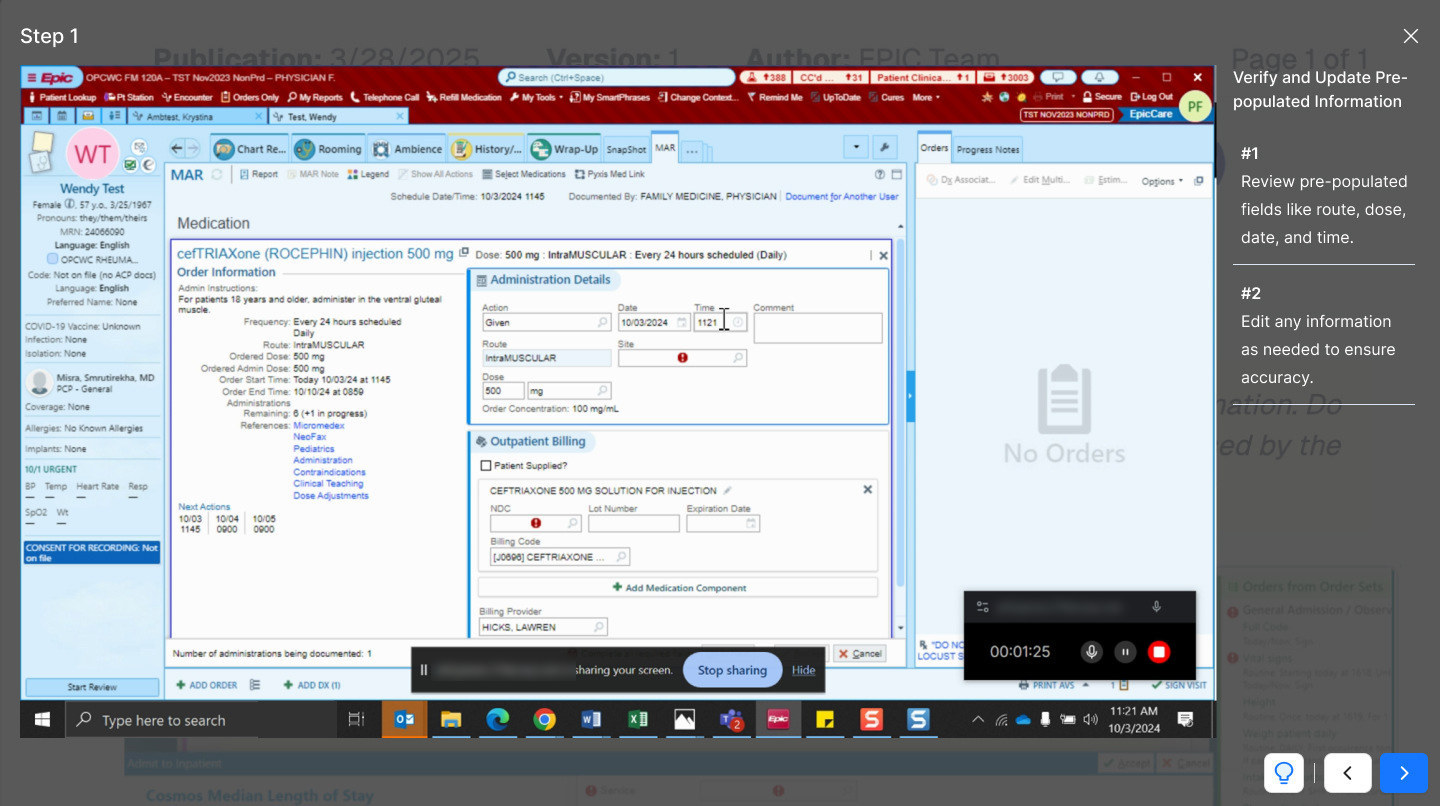Image resolution: width=1440 pixels, height=806 pixels.
Task: Go back to the previous step arrow
Action: coord(1348,773)
